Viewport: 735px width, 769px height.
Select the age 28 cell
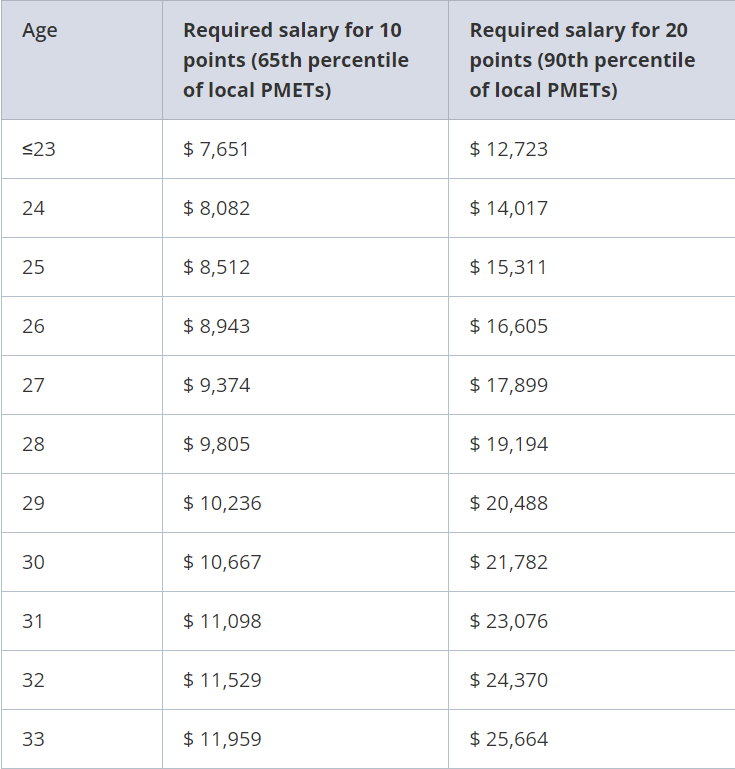(33, 444)
